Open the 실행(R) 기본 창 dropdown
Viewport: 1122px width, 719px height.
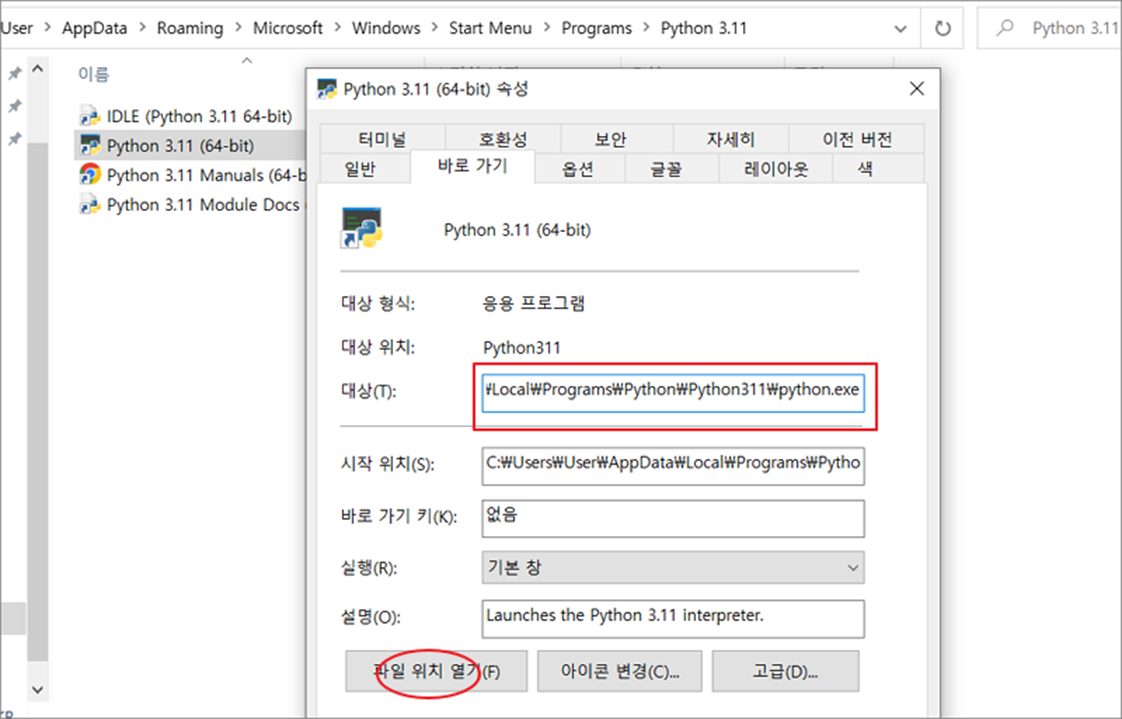coord(852,568)
